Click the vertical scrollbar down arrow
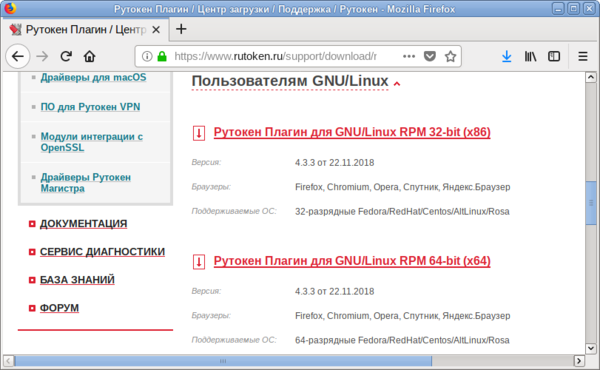 point(590,348)
